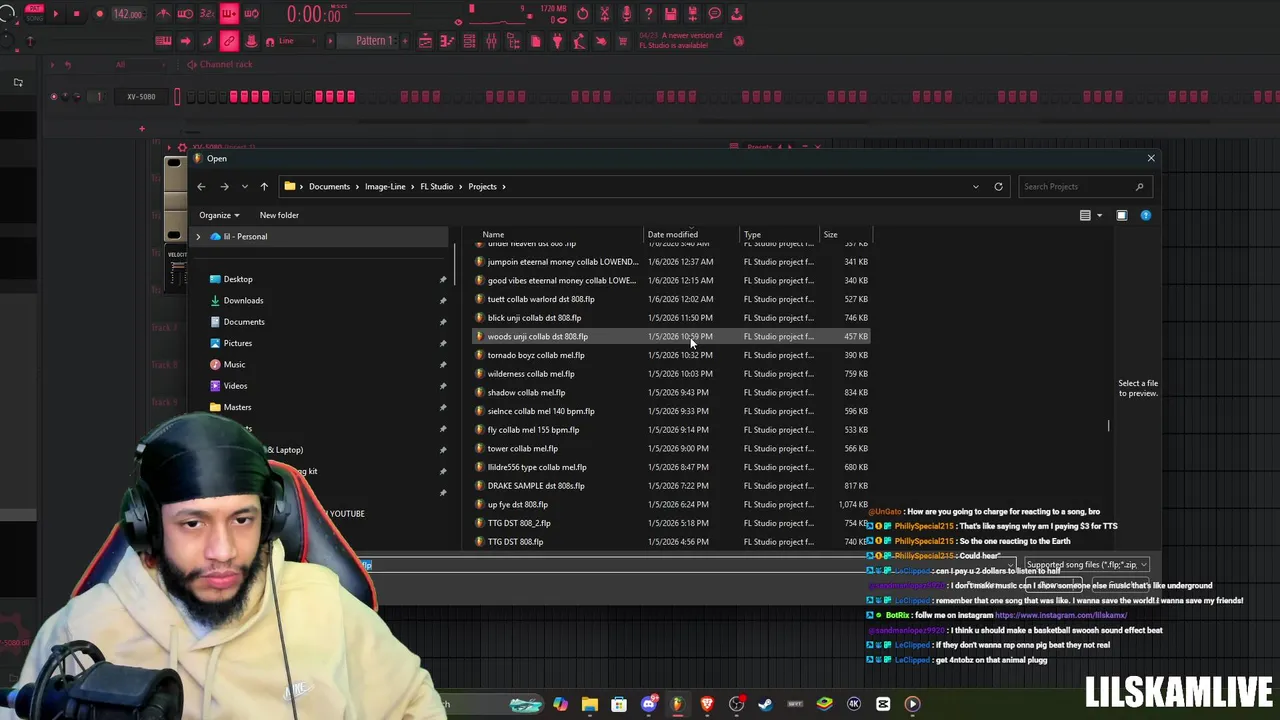Toggle the countdown before recording button
This screenshot has width=1280, height=720.
tap(207, 14)
